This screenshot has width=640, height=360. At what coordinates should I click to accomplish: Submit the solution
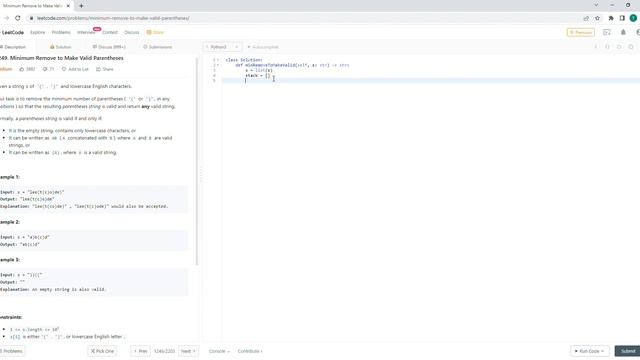(628, 351)
